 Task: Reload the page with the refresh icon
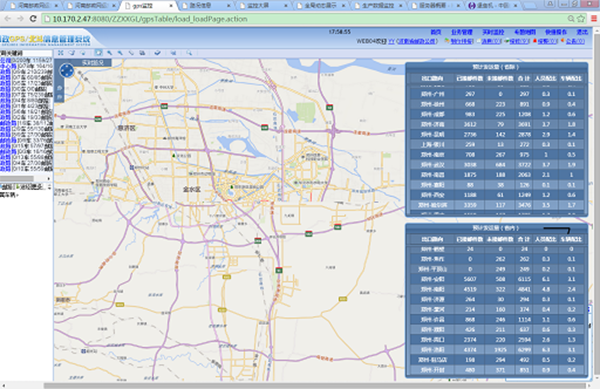tap(33, 18)
